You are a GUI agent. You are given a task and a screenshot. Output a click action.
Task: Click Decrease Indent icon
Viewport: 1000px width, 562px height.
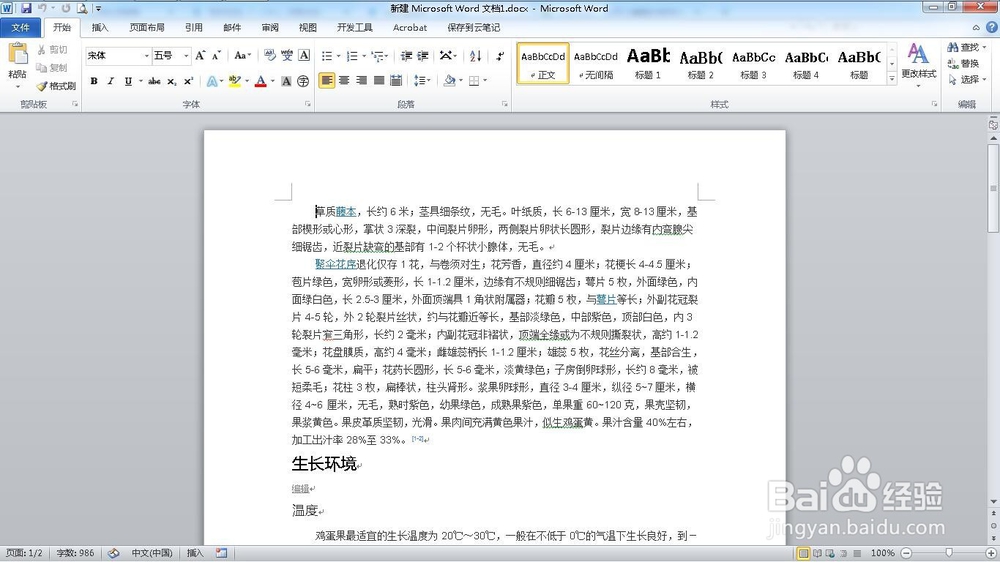click(x=406, y=56)
